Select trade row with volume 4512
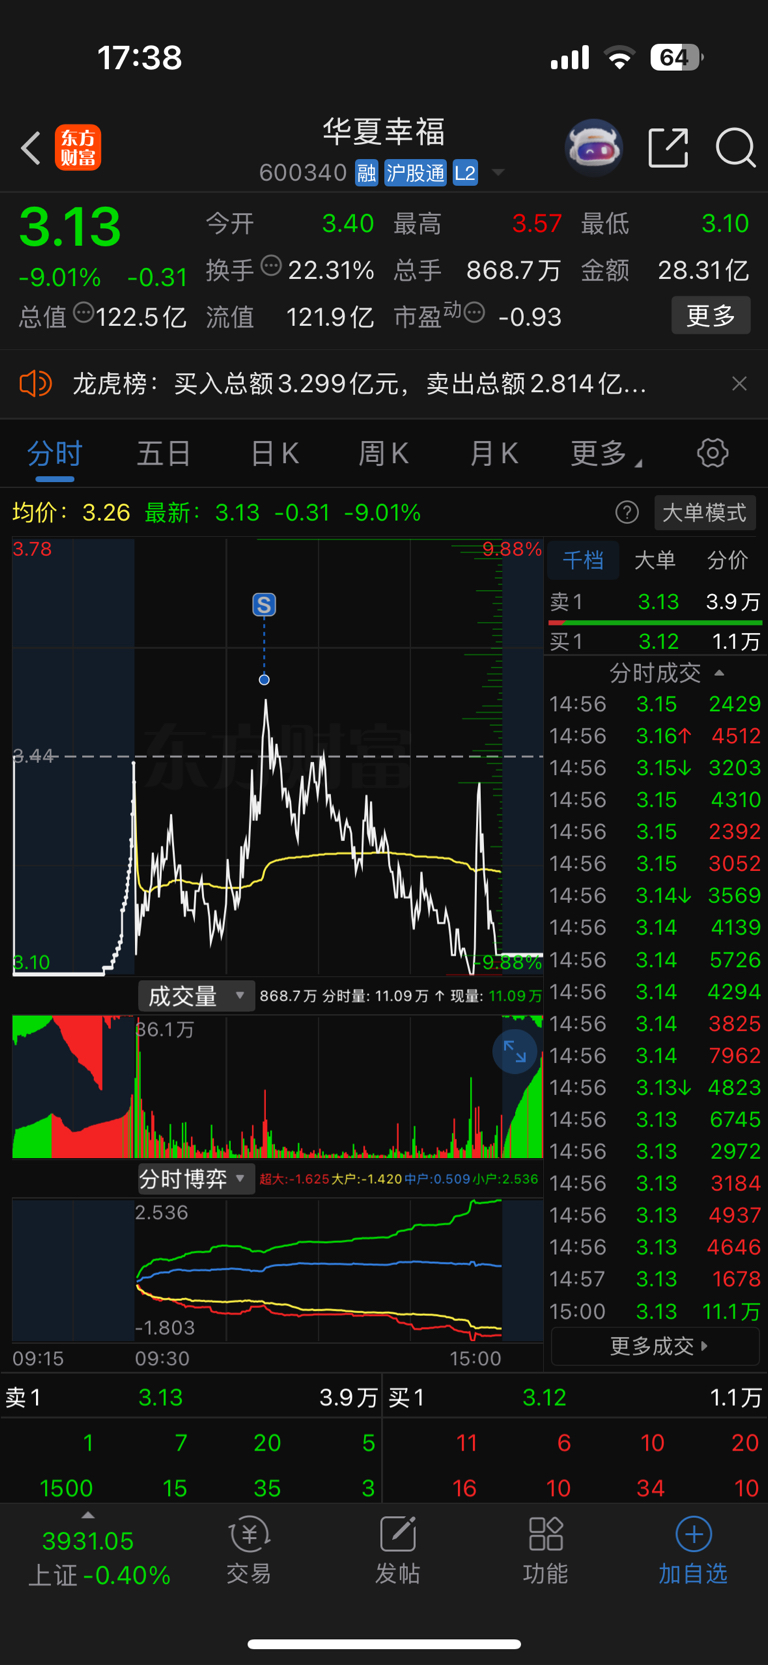 [x=655, y=736]
